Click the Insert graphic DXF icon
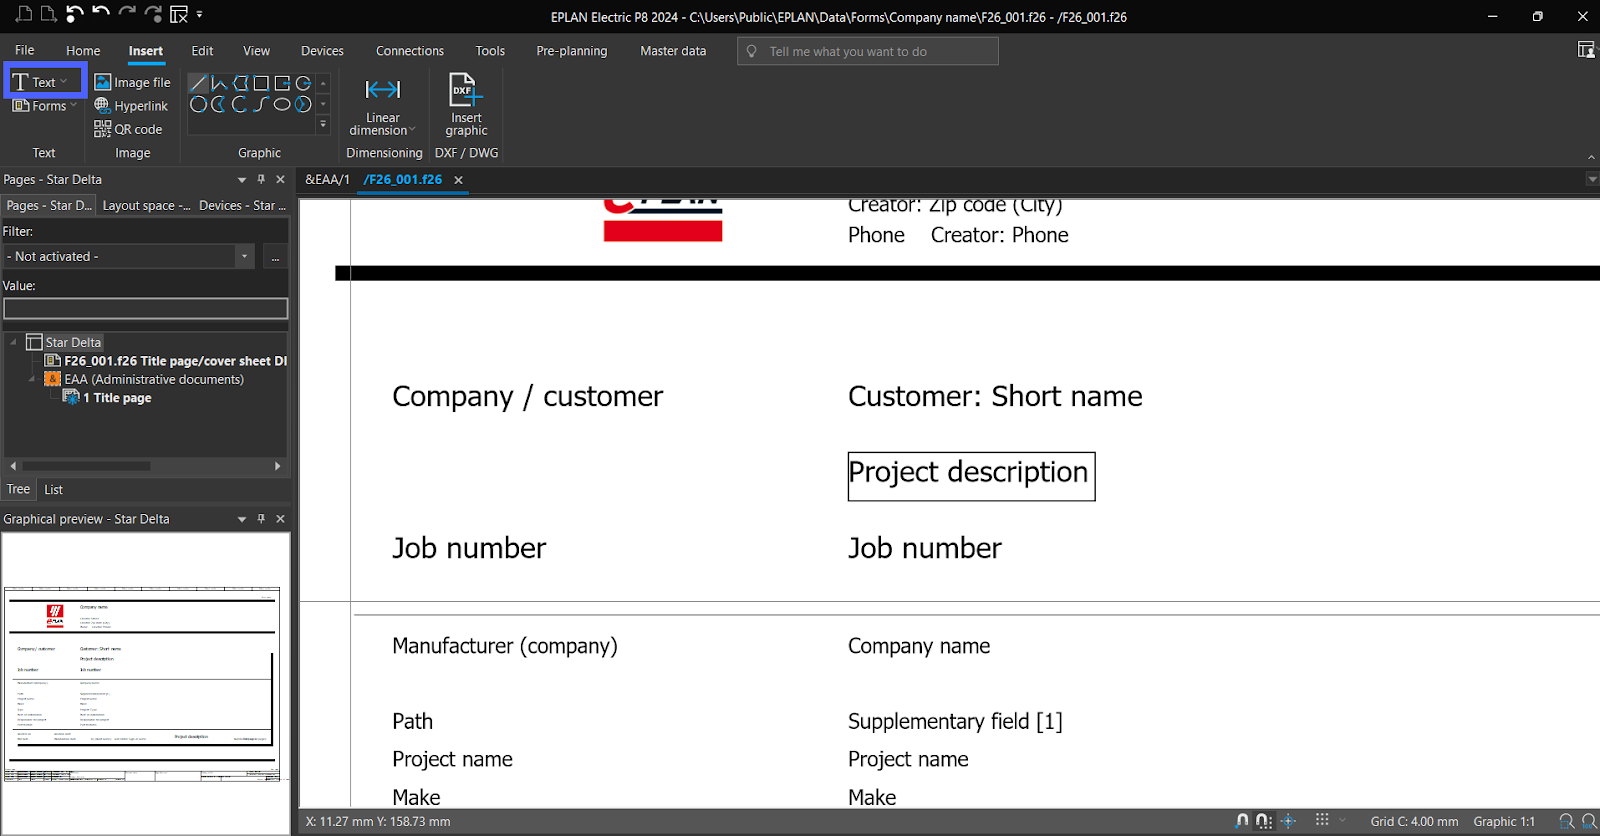 pos(465,90)
